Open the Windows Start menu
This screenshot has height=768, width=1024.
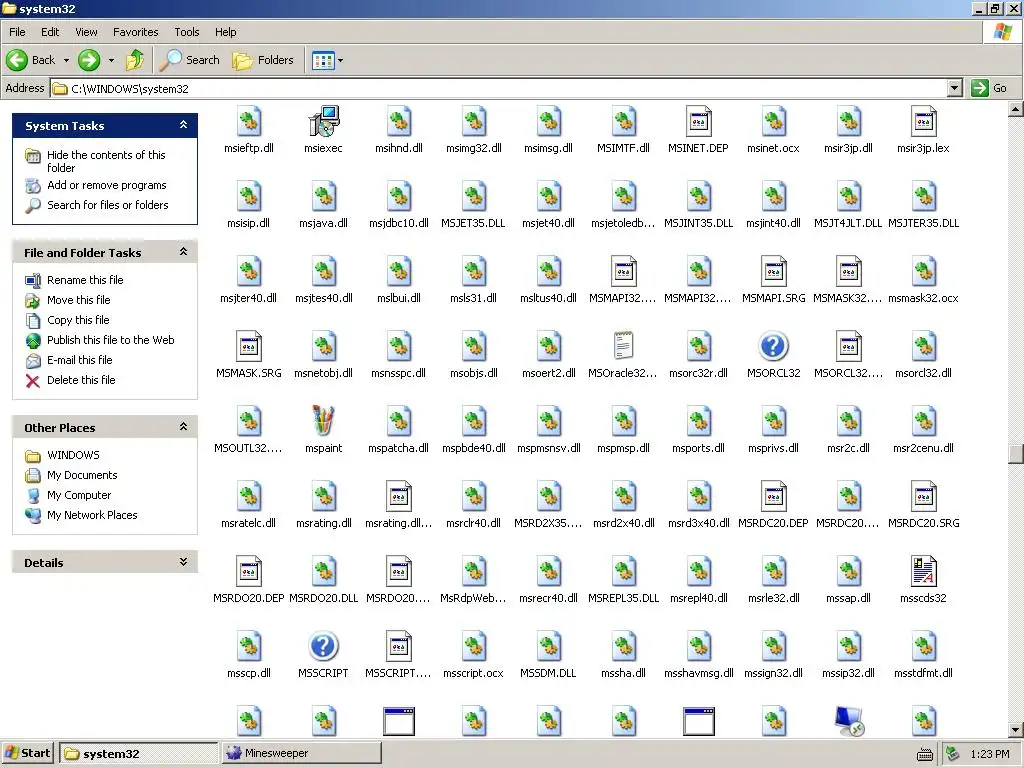coord(27,753)
